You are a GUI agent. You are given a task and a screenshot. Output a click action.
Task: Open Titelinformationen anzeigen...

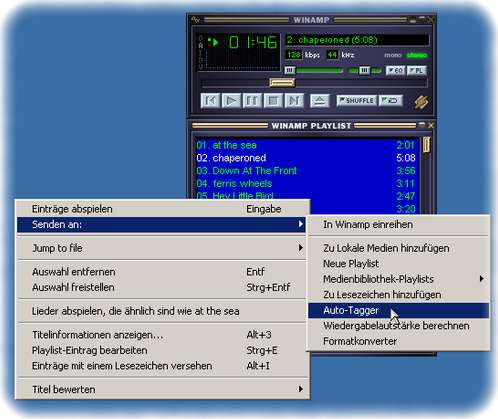coord(162,335)
